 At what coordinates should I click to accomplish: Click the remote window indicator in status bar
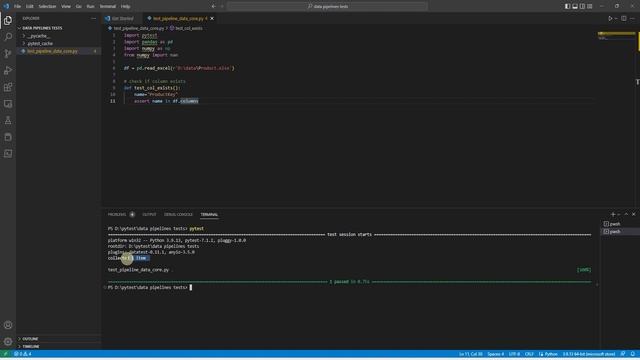pyautogui.click(x=5, y=354)
